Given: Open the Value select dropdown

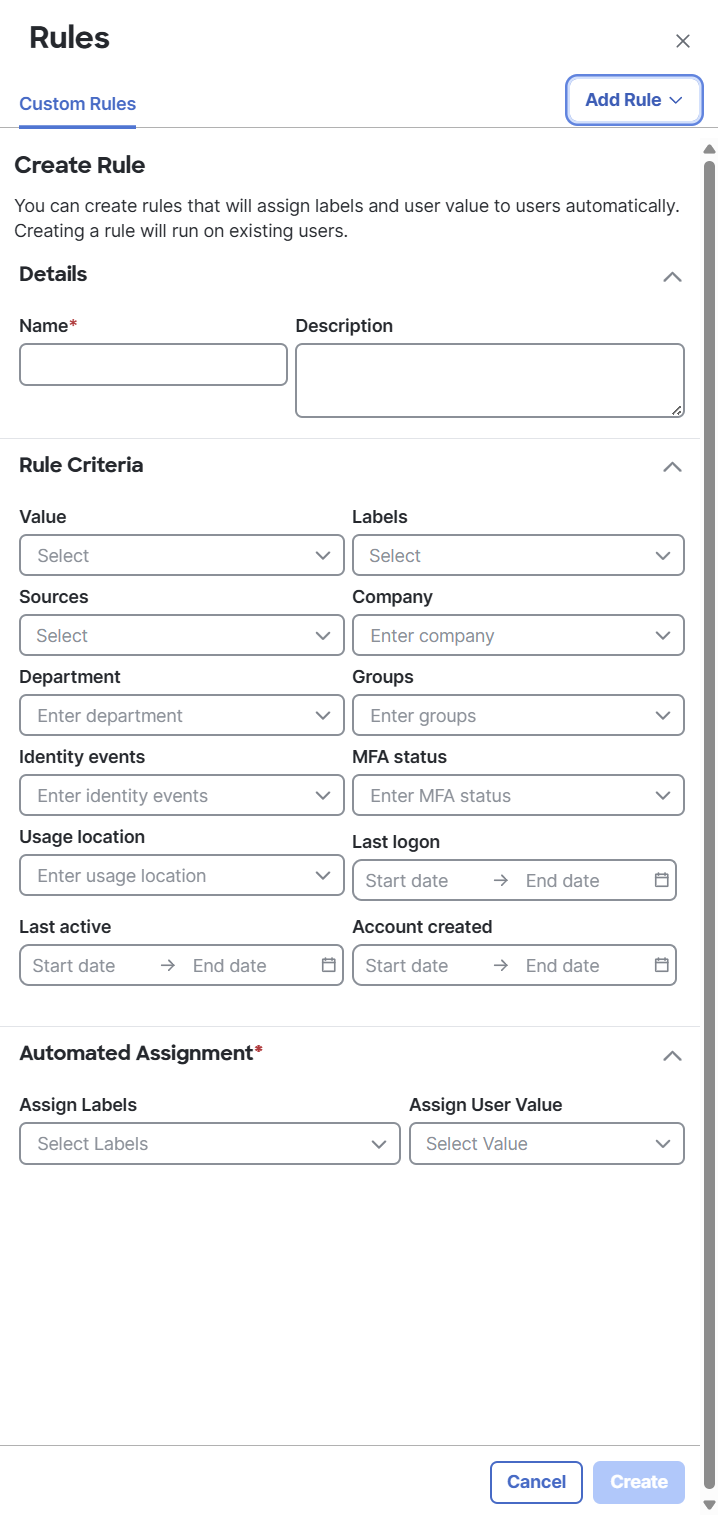Looking at the screenshot, I should tap(181, 555).
